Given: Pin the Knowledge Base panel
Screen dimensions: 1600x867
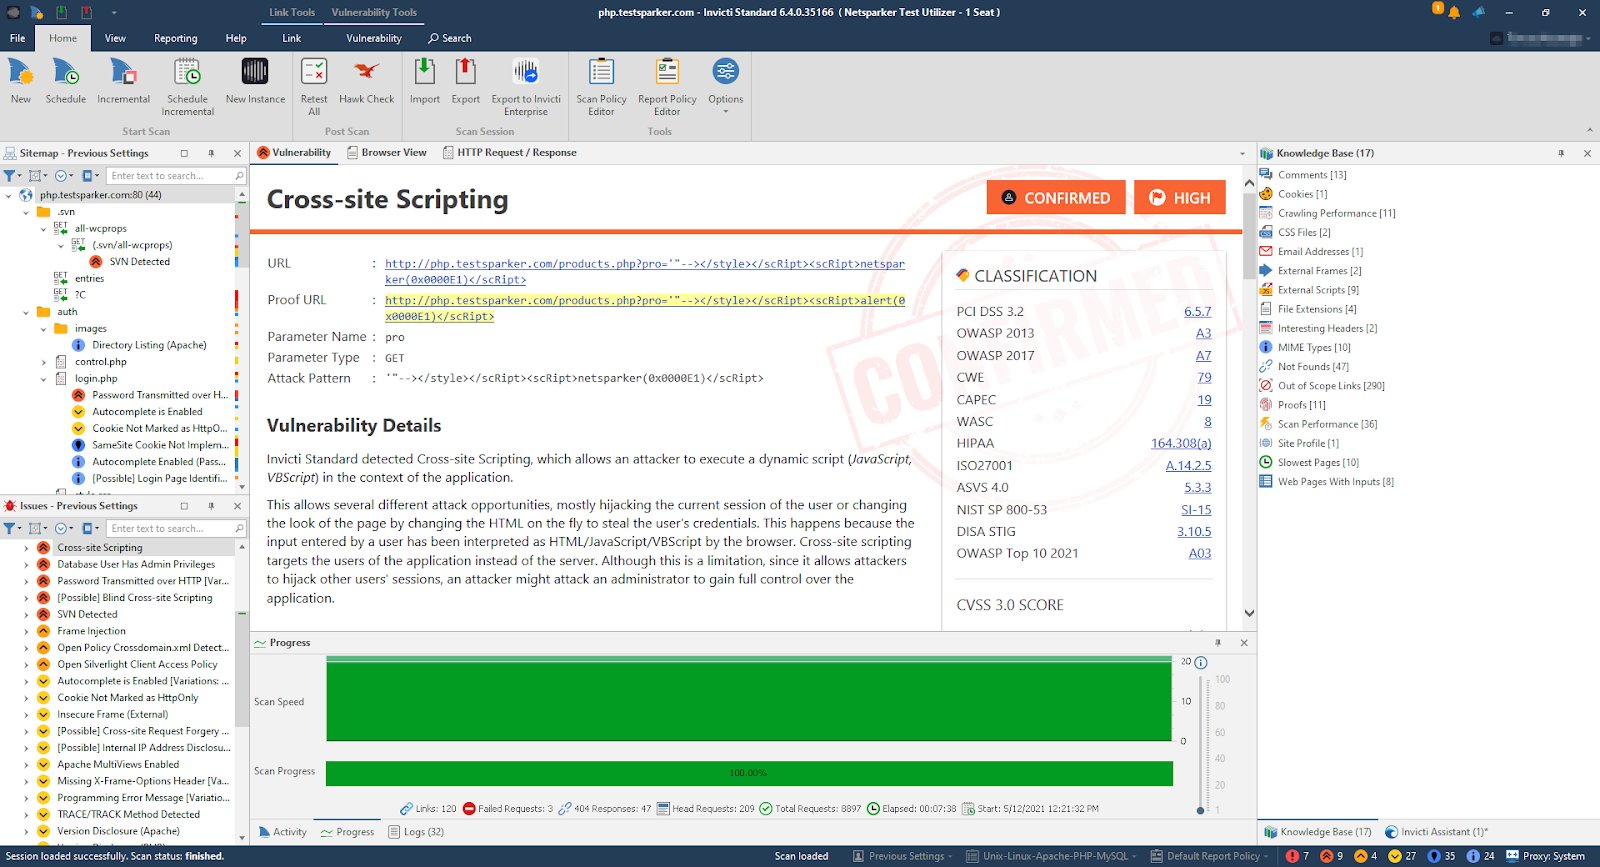Looking at the screenshot, I should pos(1561,153).
